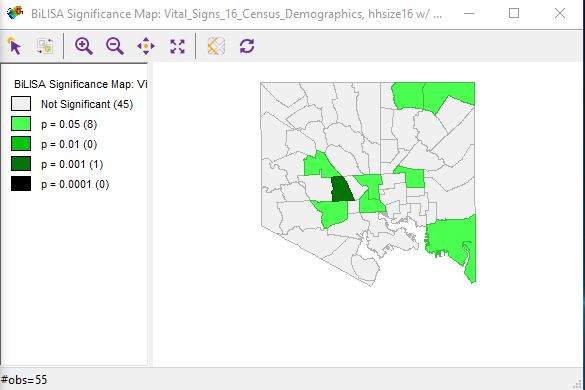Click the p = 0.0001 black swatch
Image resolution: width=585 pixels, height=390 pixels.
pyautogui.click(x=21, y=184)
